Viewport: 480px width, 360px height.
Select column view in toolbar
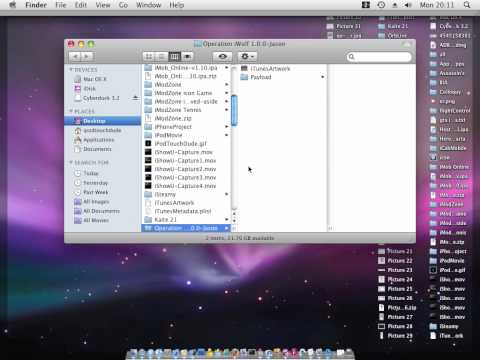(x=174, y=57)
